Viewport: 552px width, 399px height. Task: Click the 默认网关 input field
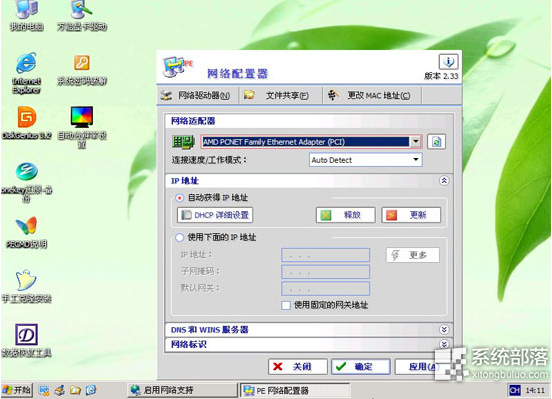(326, 288)
